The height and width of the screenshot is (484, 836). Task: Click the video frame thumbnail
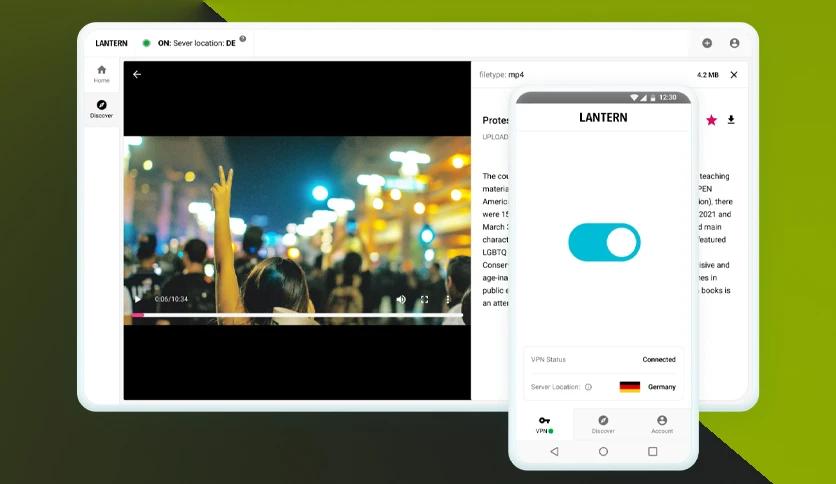tap(298, 230)
